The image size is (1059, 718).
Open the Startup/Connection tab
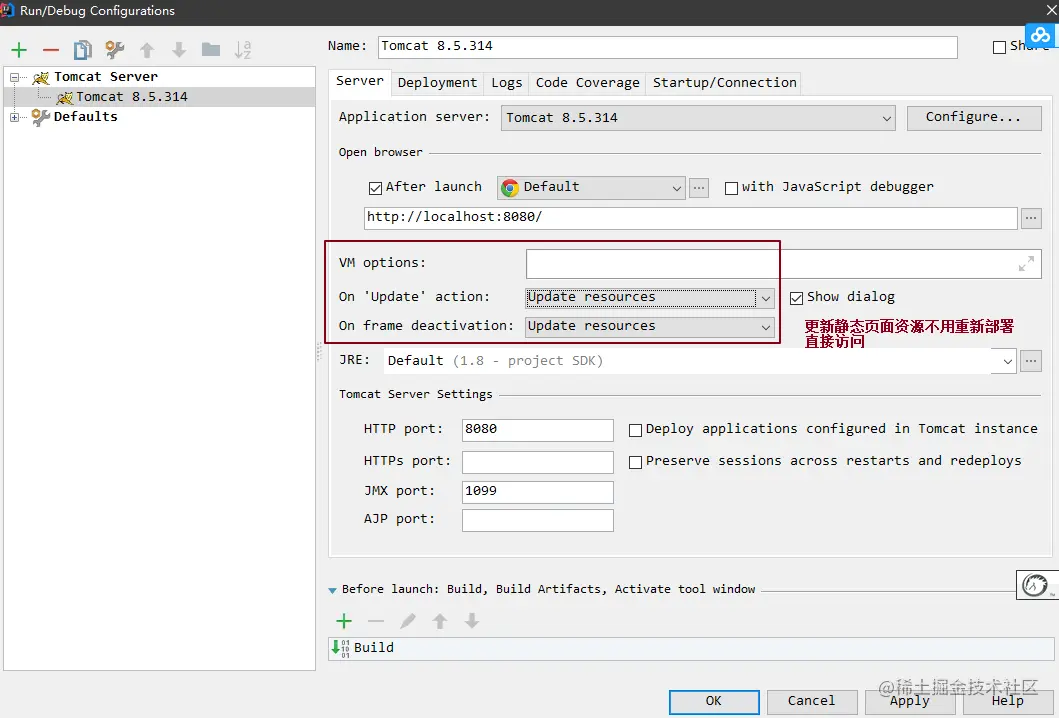(x=724, y=82)
